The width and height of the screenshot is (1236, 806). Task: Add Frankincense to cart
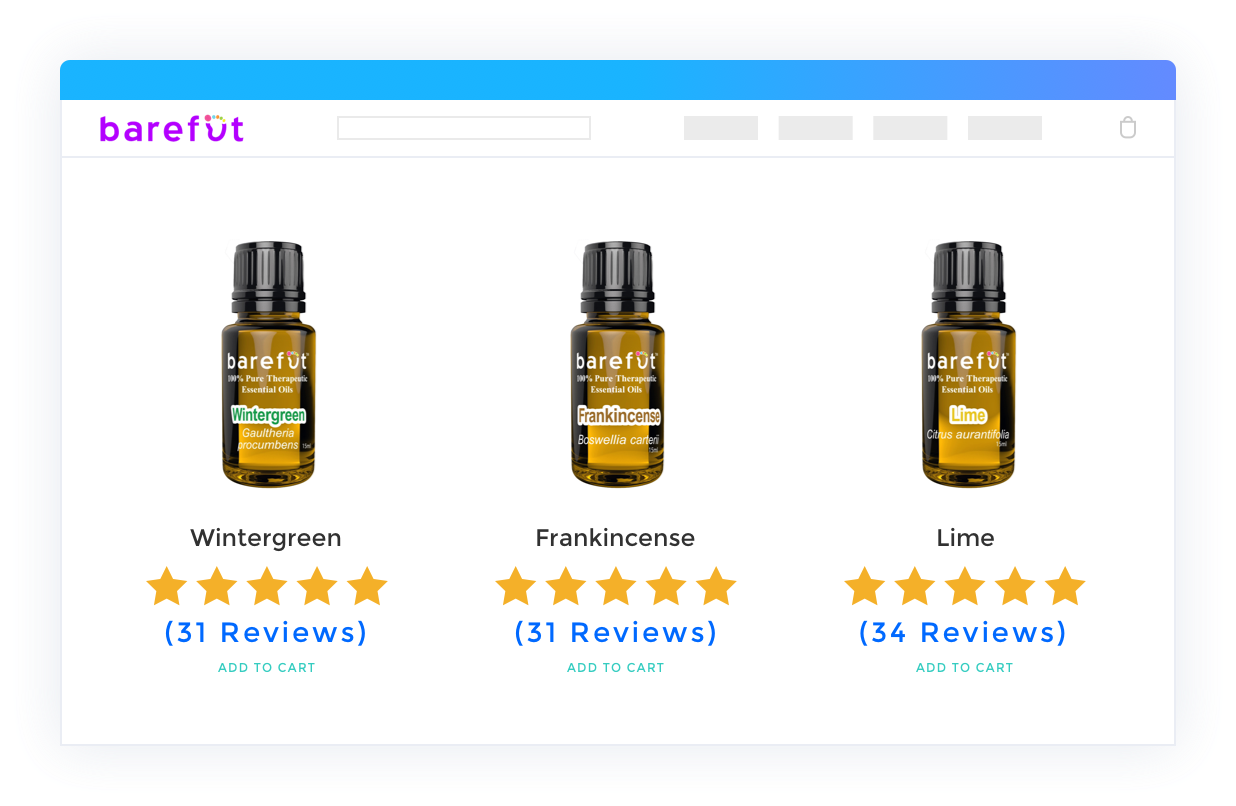pos(616,668)
